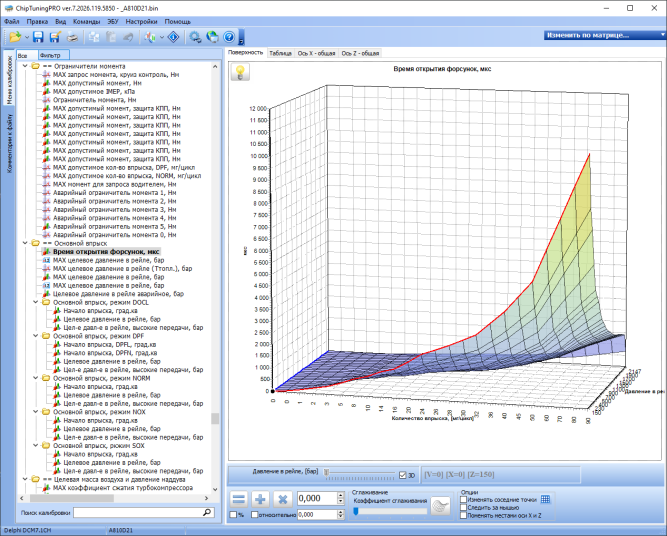This screenshot has width=667, height=536.
Task: Check Изменять соседние точки option
Action: pos(464,499)
